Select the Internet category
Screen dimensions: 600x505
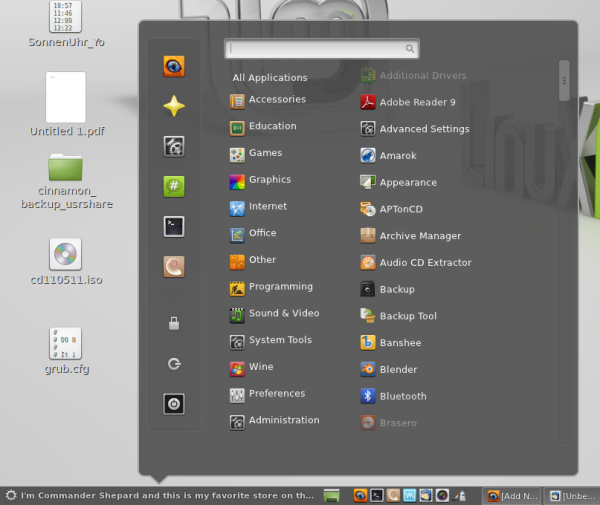[x=258, y=208]
